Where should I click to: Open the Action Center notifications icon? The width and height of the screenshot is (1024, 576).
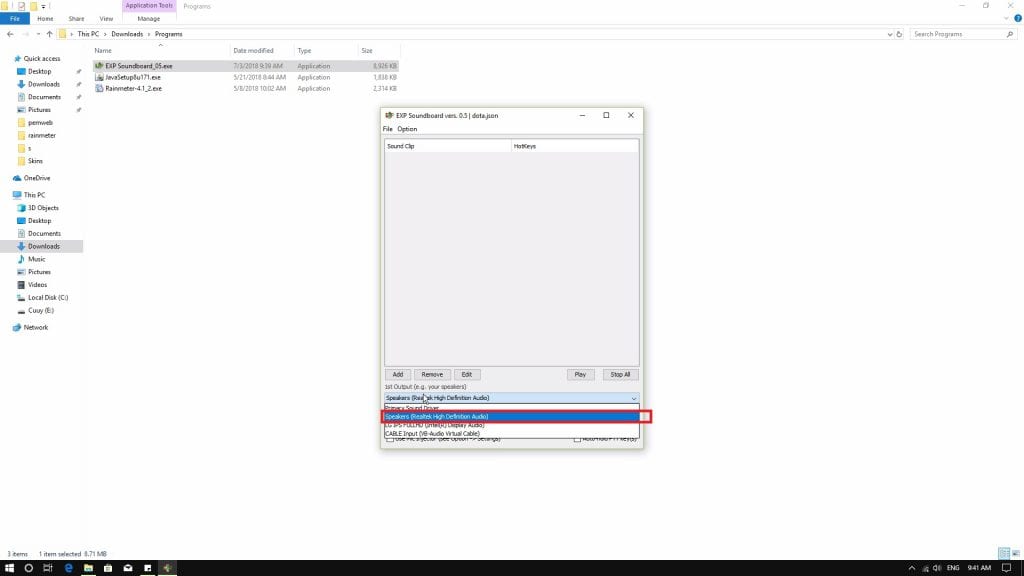[1006, 568]
